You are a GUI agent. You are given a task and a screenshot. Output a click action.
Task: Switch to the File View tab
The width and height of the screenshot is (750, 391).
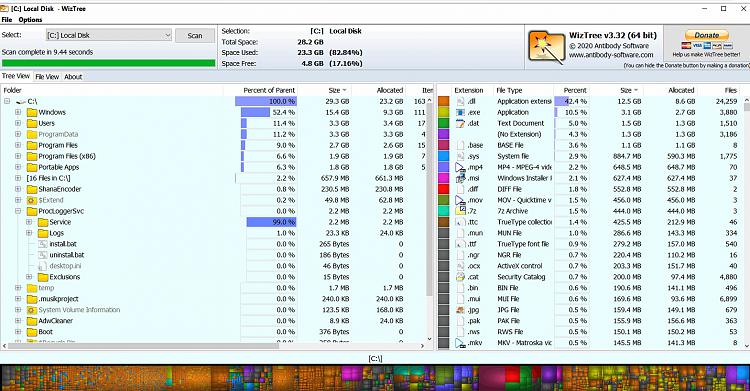coord(47,77)
